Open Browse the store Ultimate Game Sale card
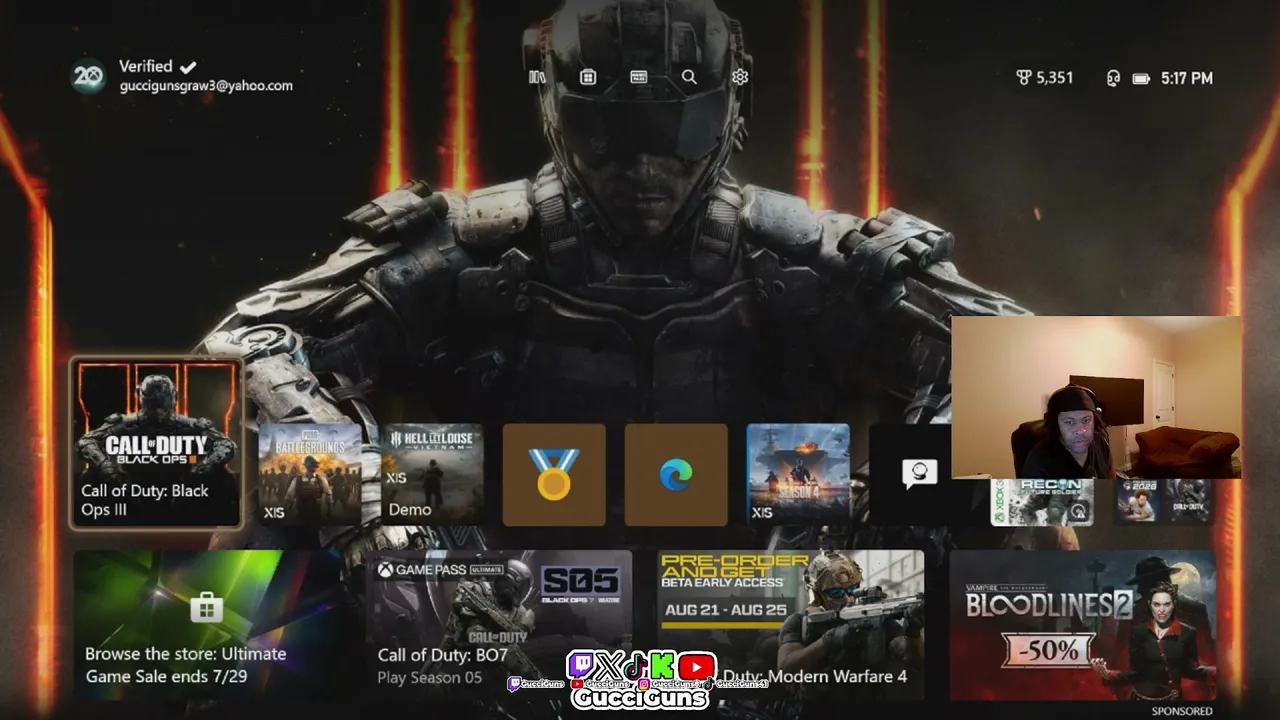 click(206, 624)
